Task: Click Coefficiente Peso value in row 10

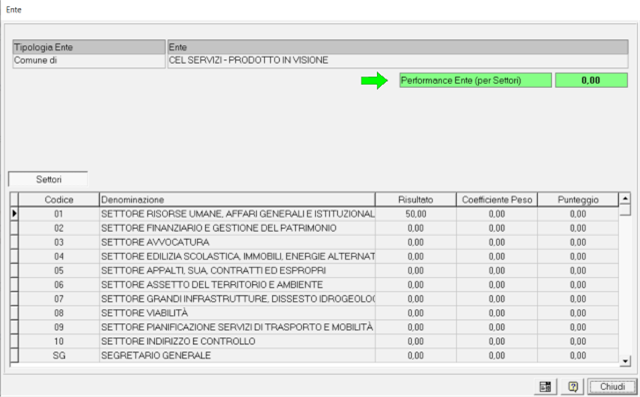Action: click(x=497, y=341)
